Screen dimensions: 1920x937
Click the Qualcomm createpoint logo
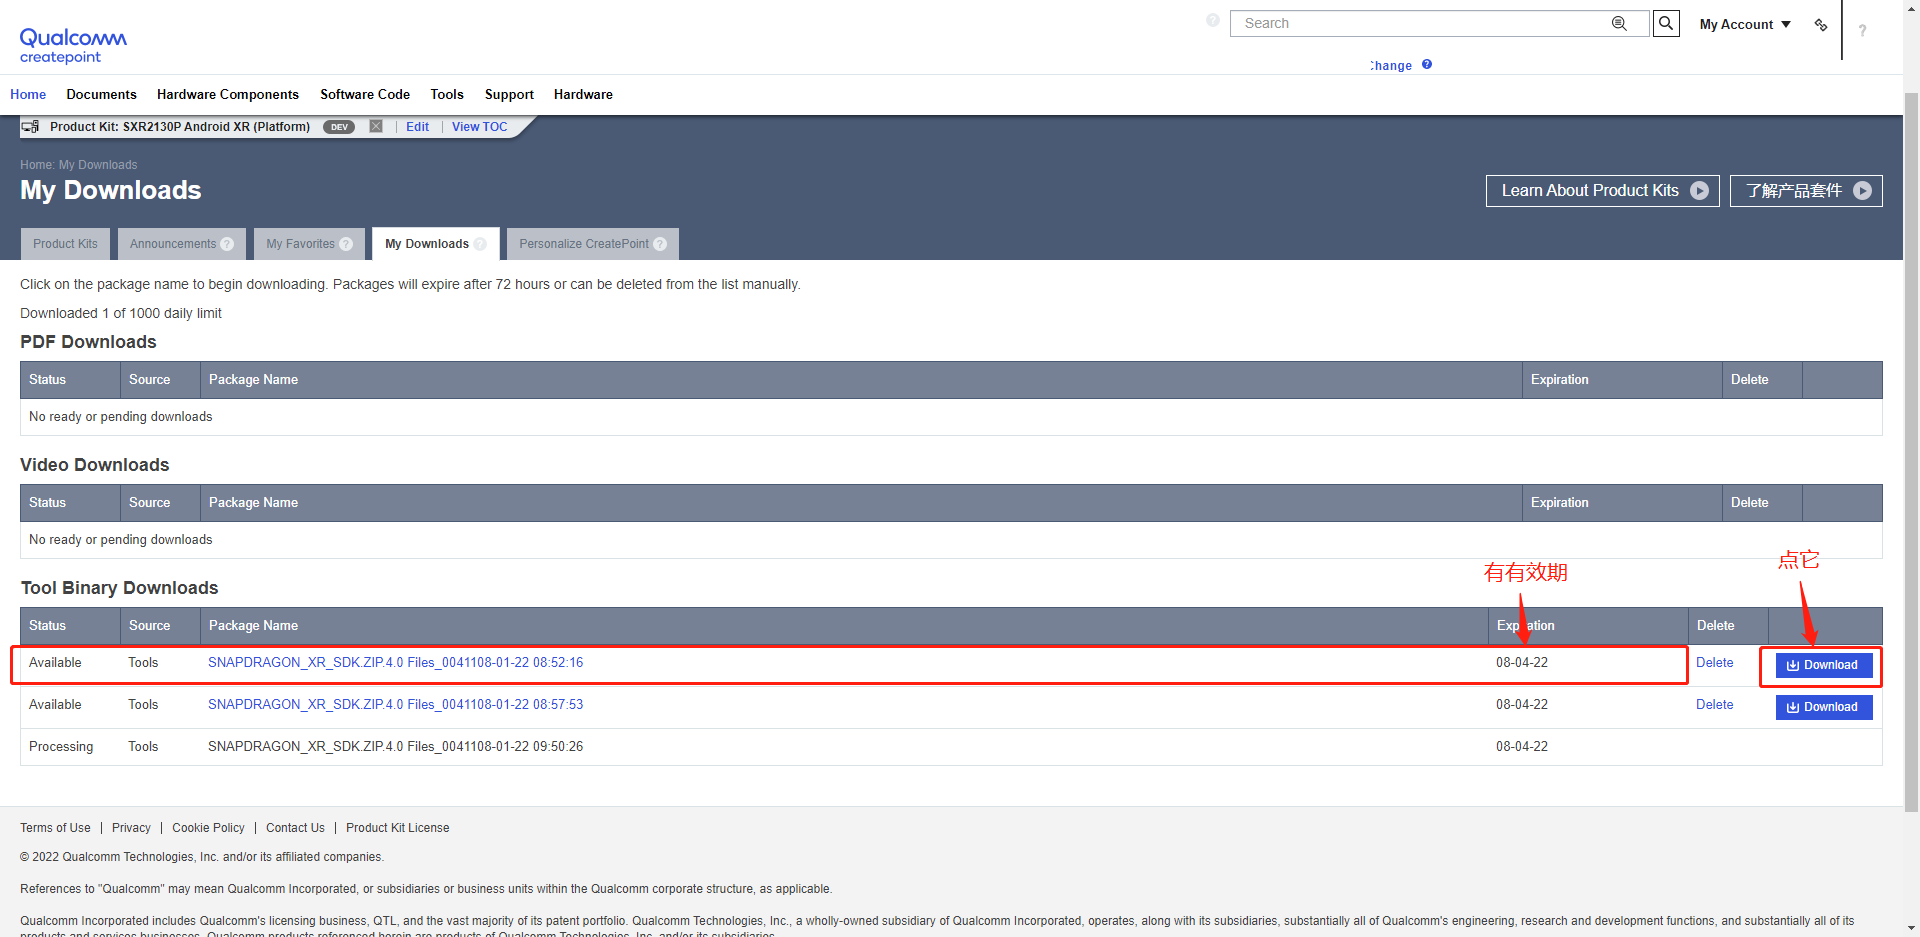coord(73,46)
